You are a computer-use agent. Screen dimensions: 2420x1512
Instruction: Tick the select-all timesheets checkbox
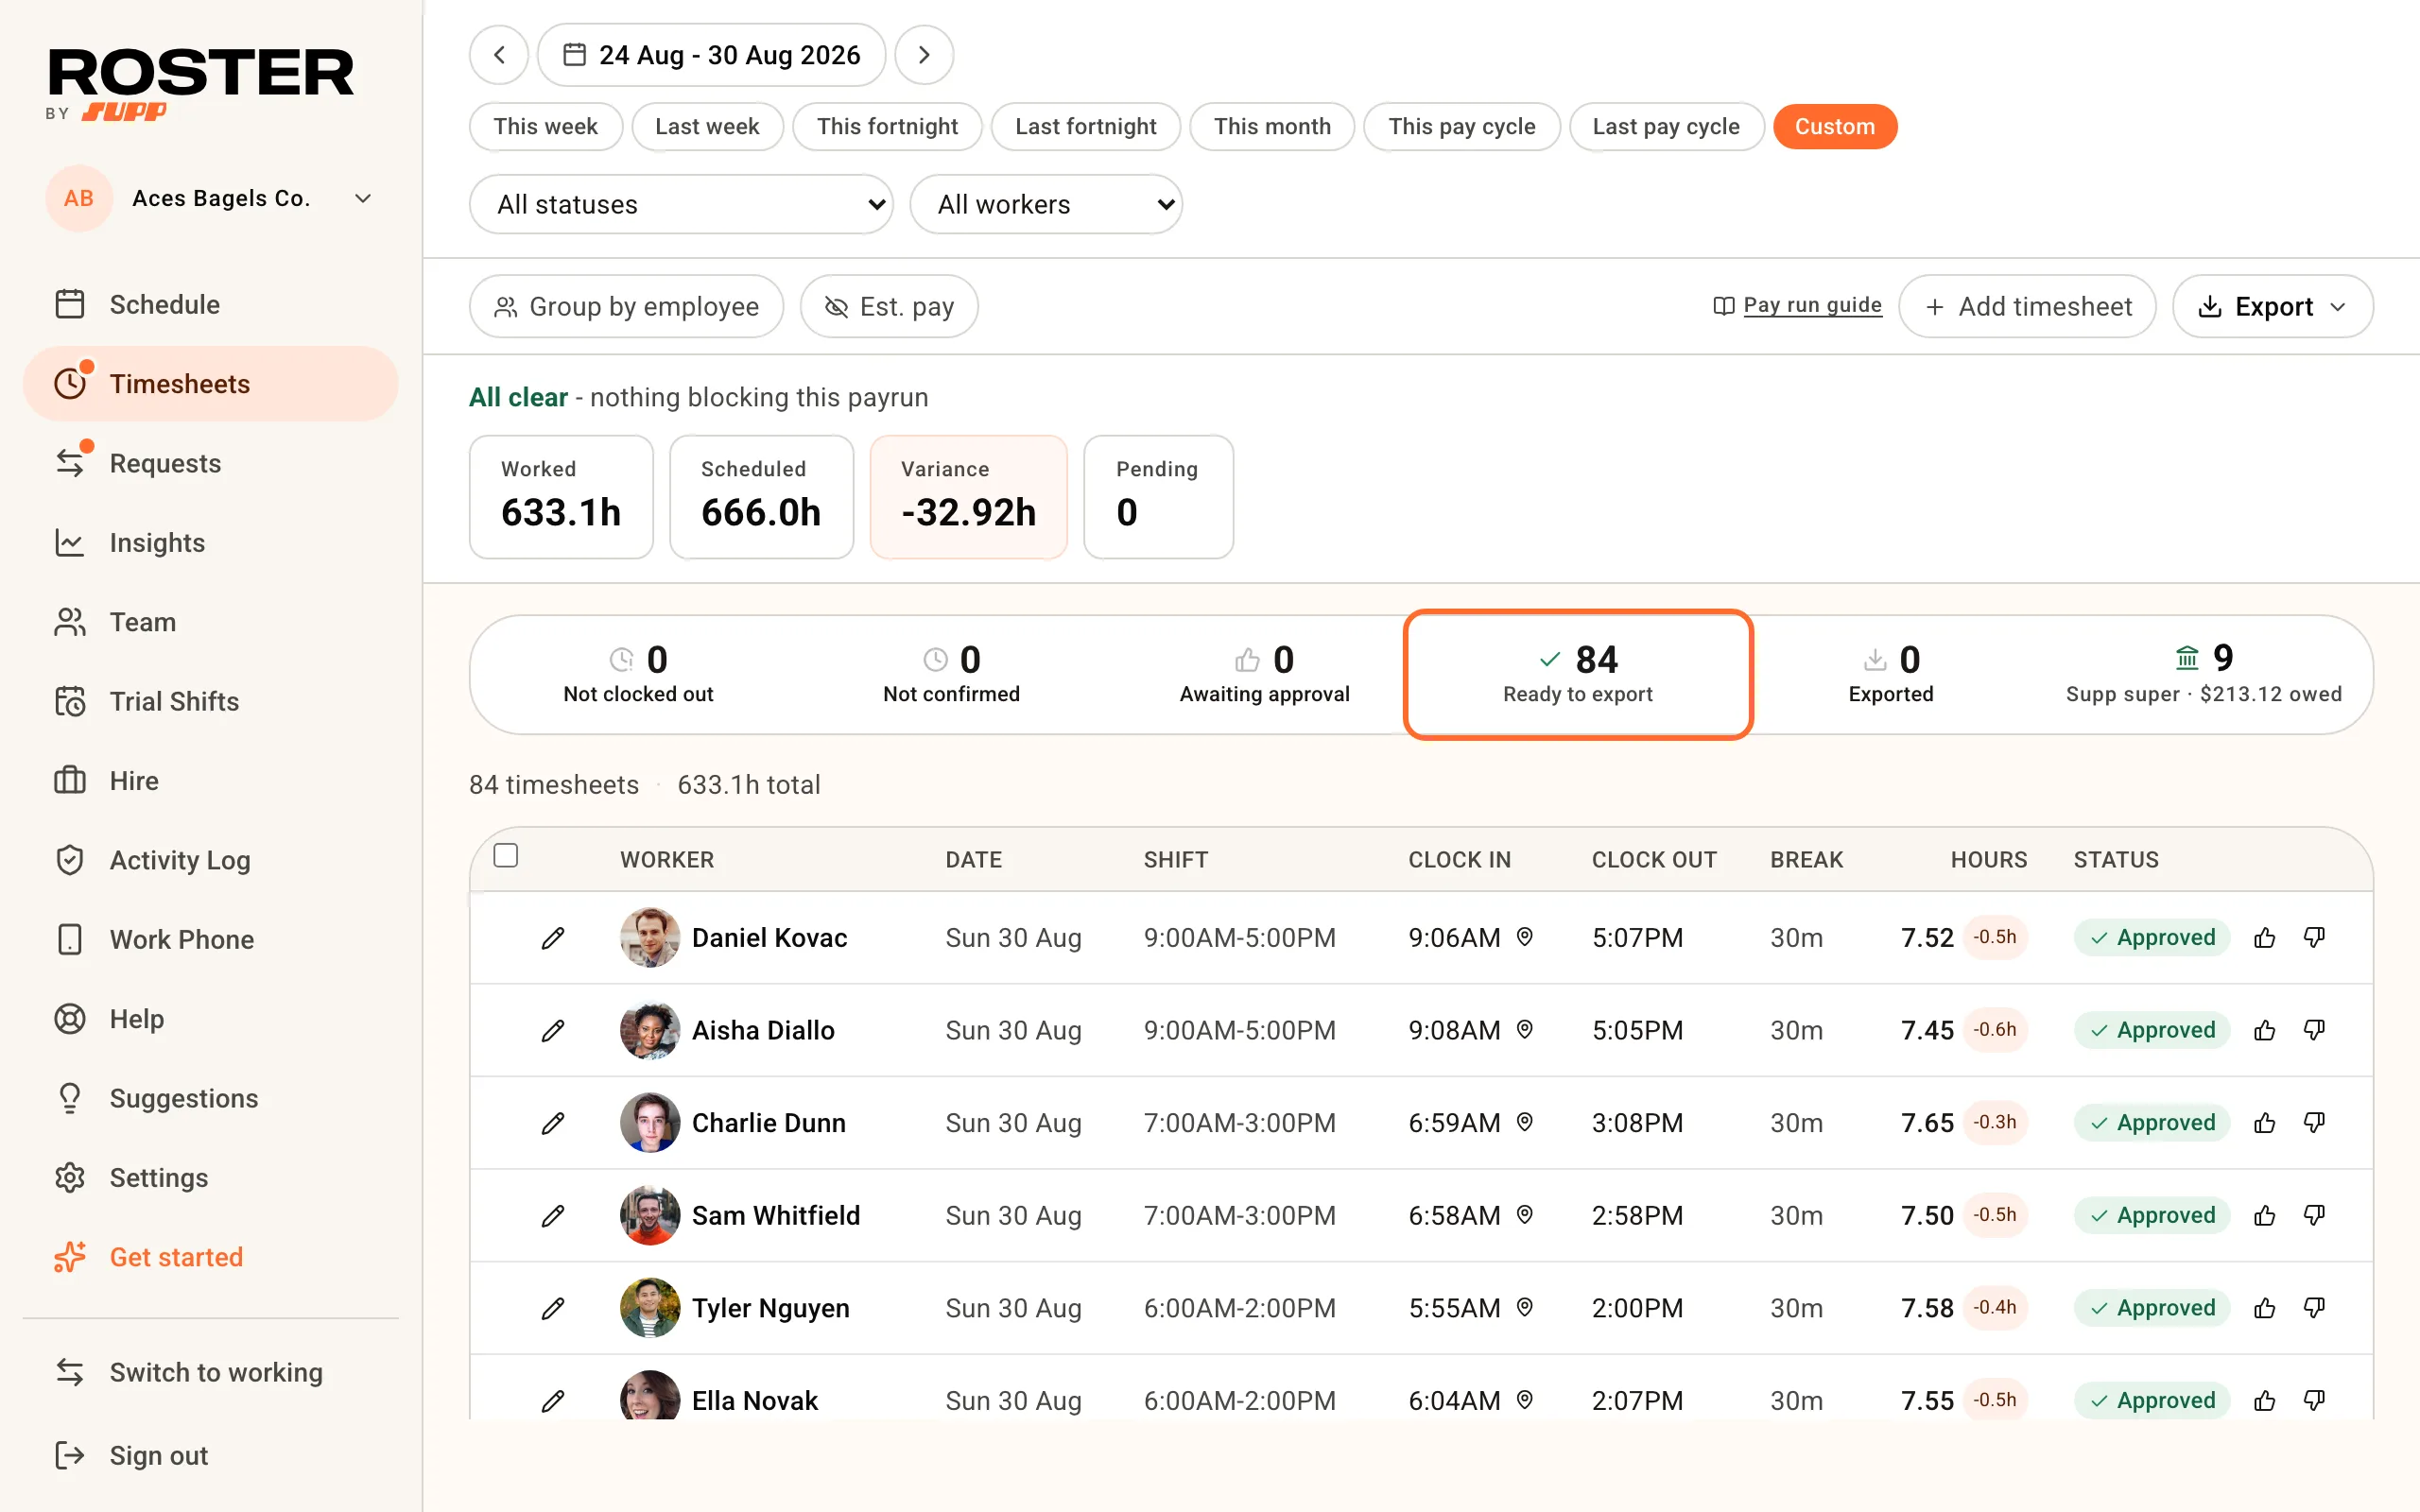pyautogui.click(x=506, y=856)
